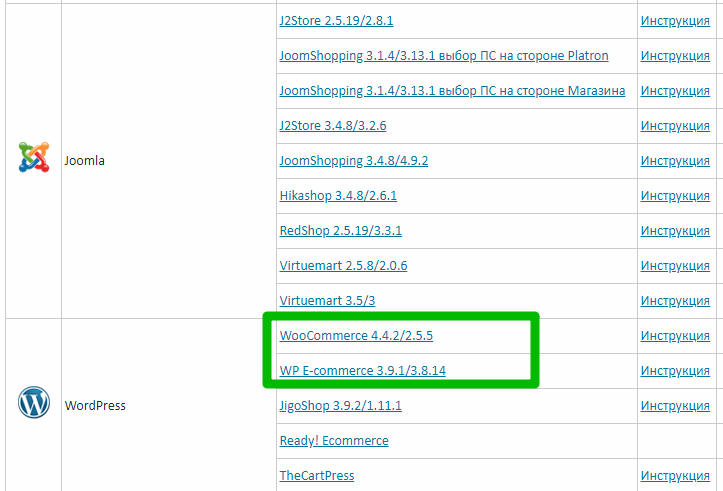Open the WP E-commerce 3.9.1/3.8.14 link
Viewport: 723px width, 491px height.
(x=362, y=371)
